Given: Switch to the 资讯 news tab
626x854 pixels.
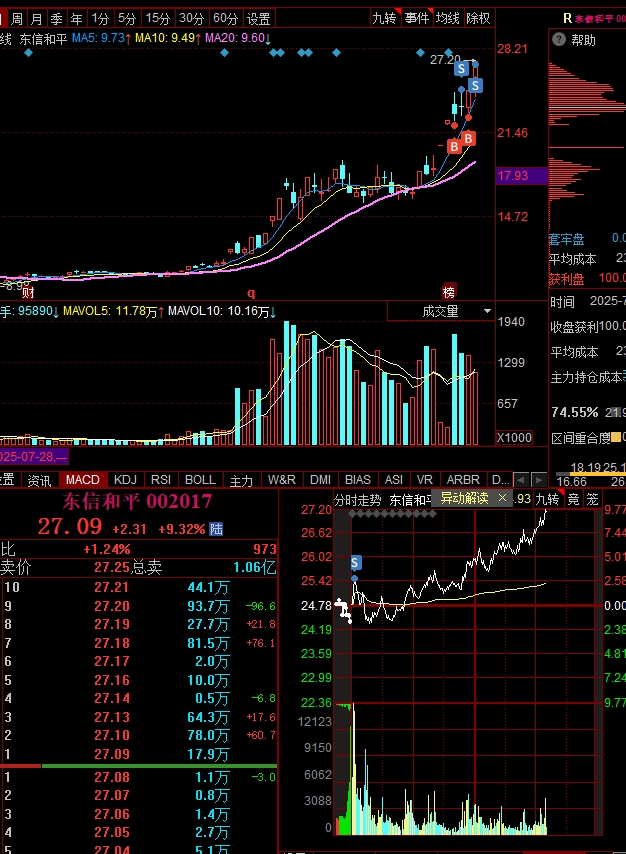Looking at the screenshot, I should click(x=39, y=480).
